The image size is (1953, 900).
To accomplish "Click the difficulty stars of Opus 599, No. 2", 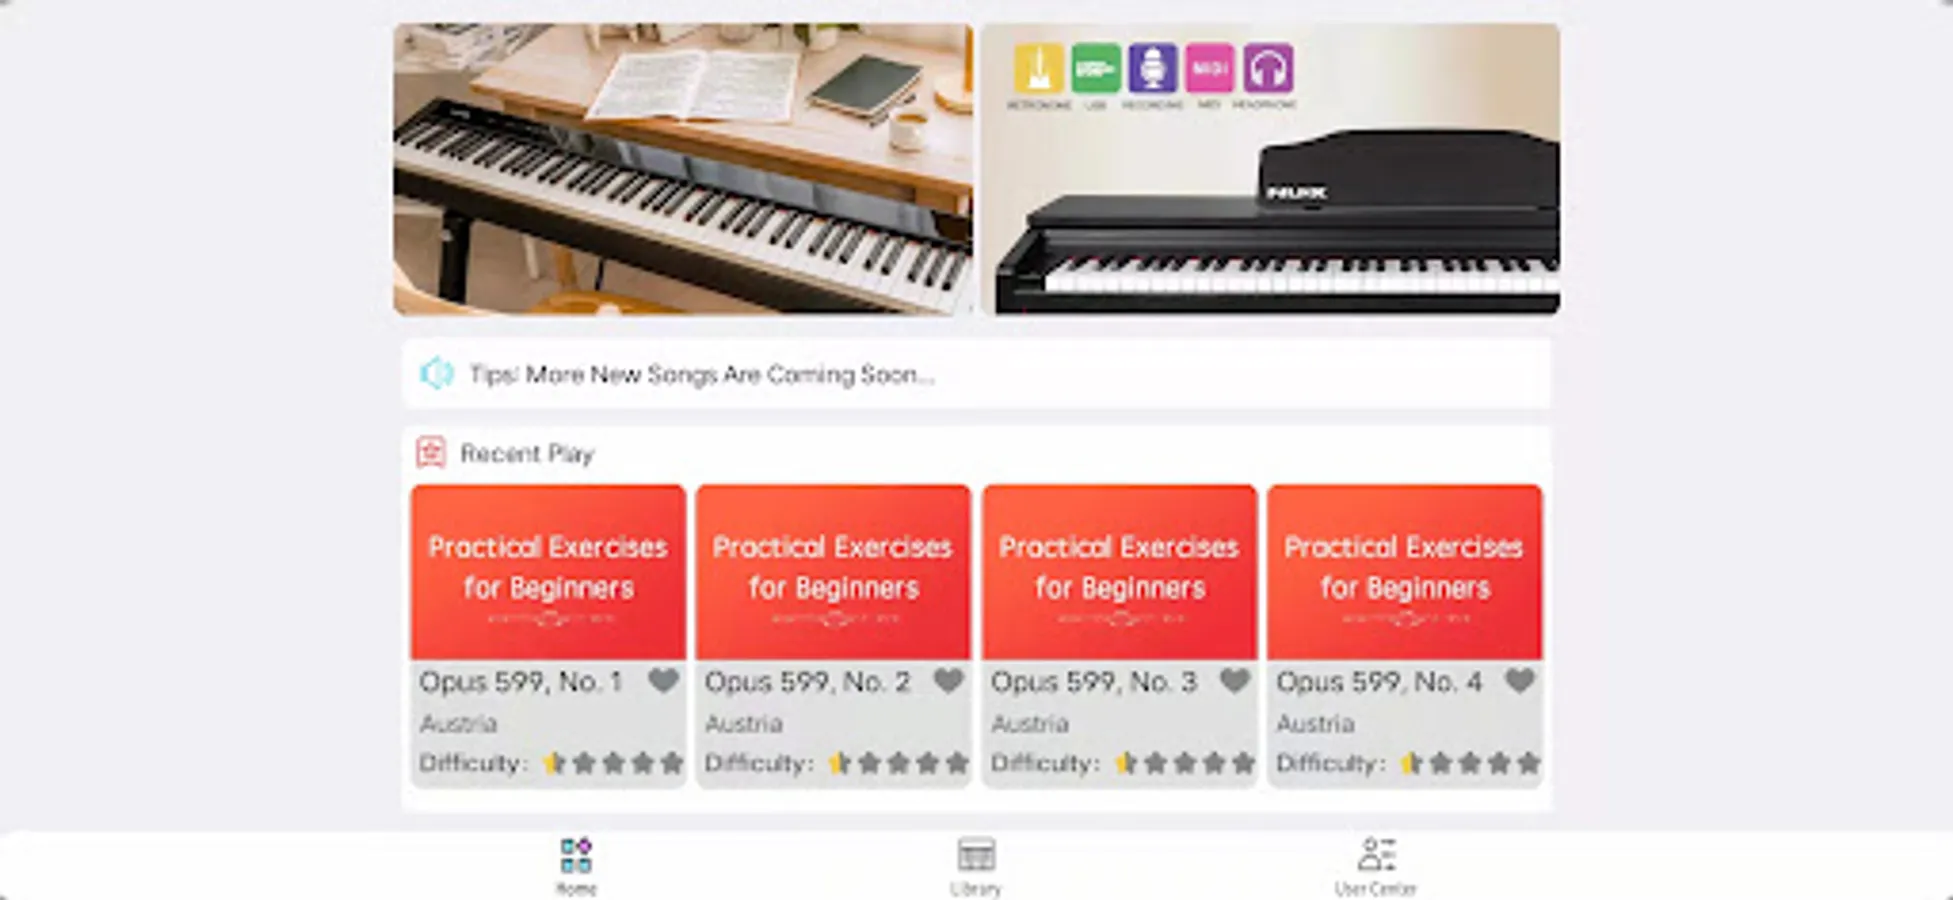I will coord(898,764).
